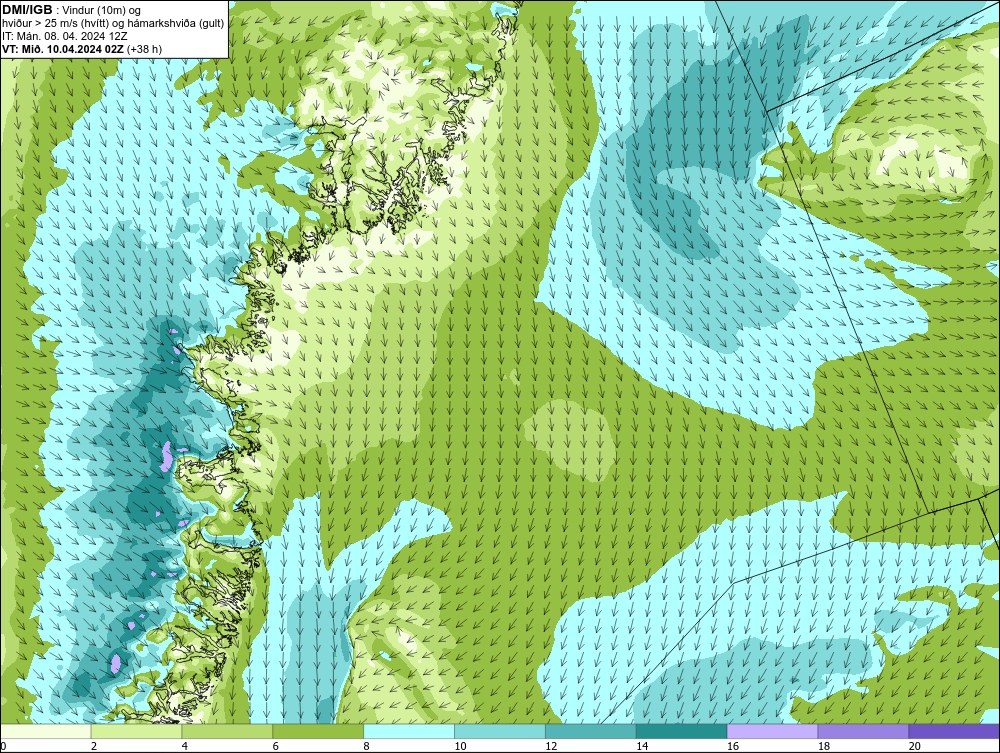Viewport: 1000px width, 753px height.
Task: Click the 4-6 m/s green legend swatch
Action: pos(227,731)
